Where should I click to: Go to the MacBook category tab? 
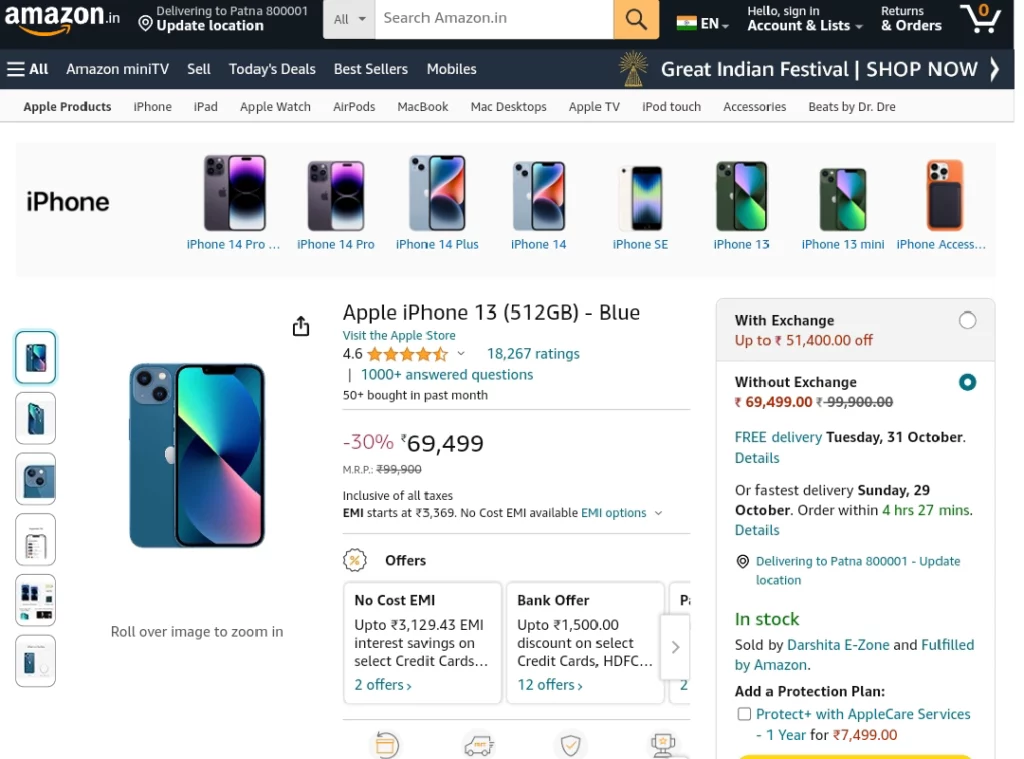click(x=423, y=106)
